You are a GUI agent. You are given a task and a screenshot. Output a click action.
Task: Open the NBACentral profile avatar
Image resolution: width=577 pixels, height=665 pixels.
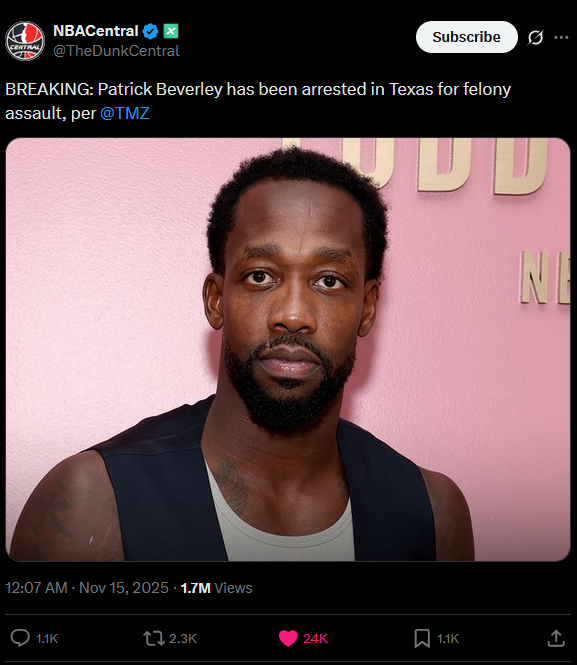[x=25, y=41]
